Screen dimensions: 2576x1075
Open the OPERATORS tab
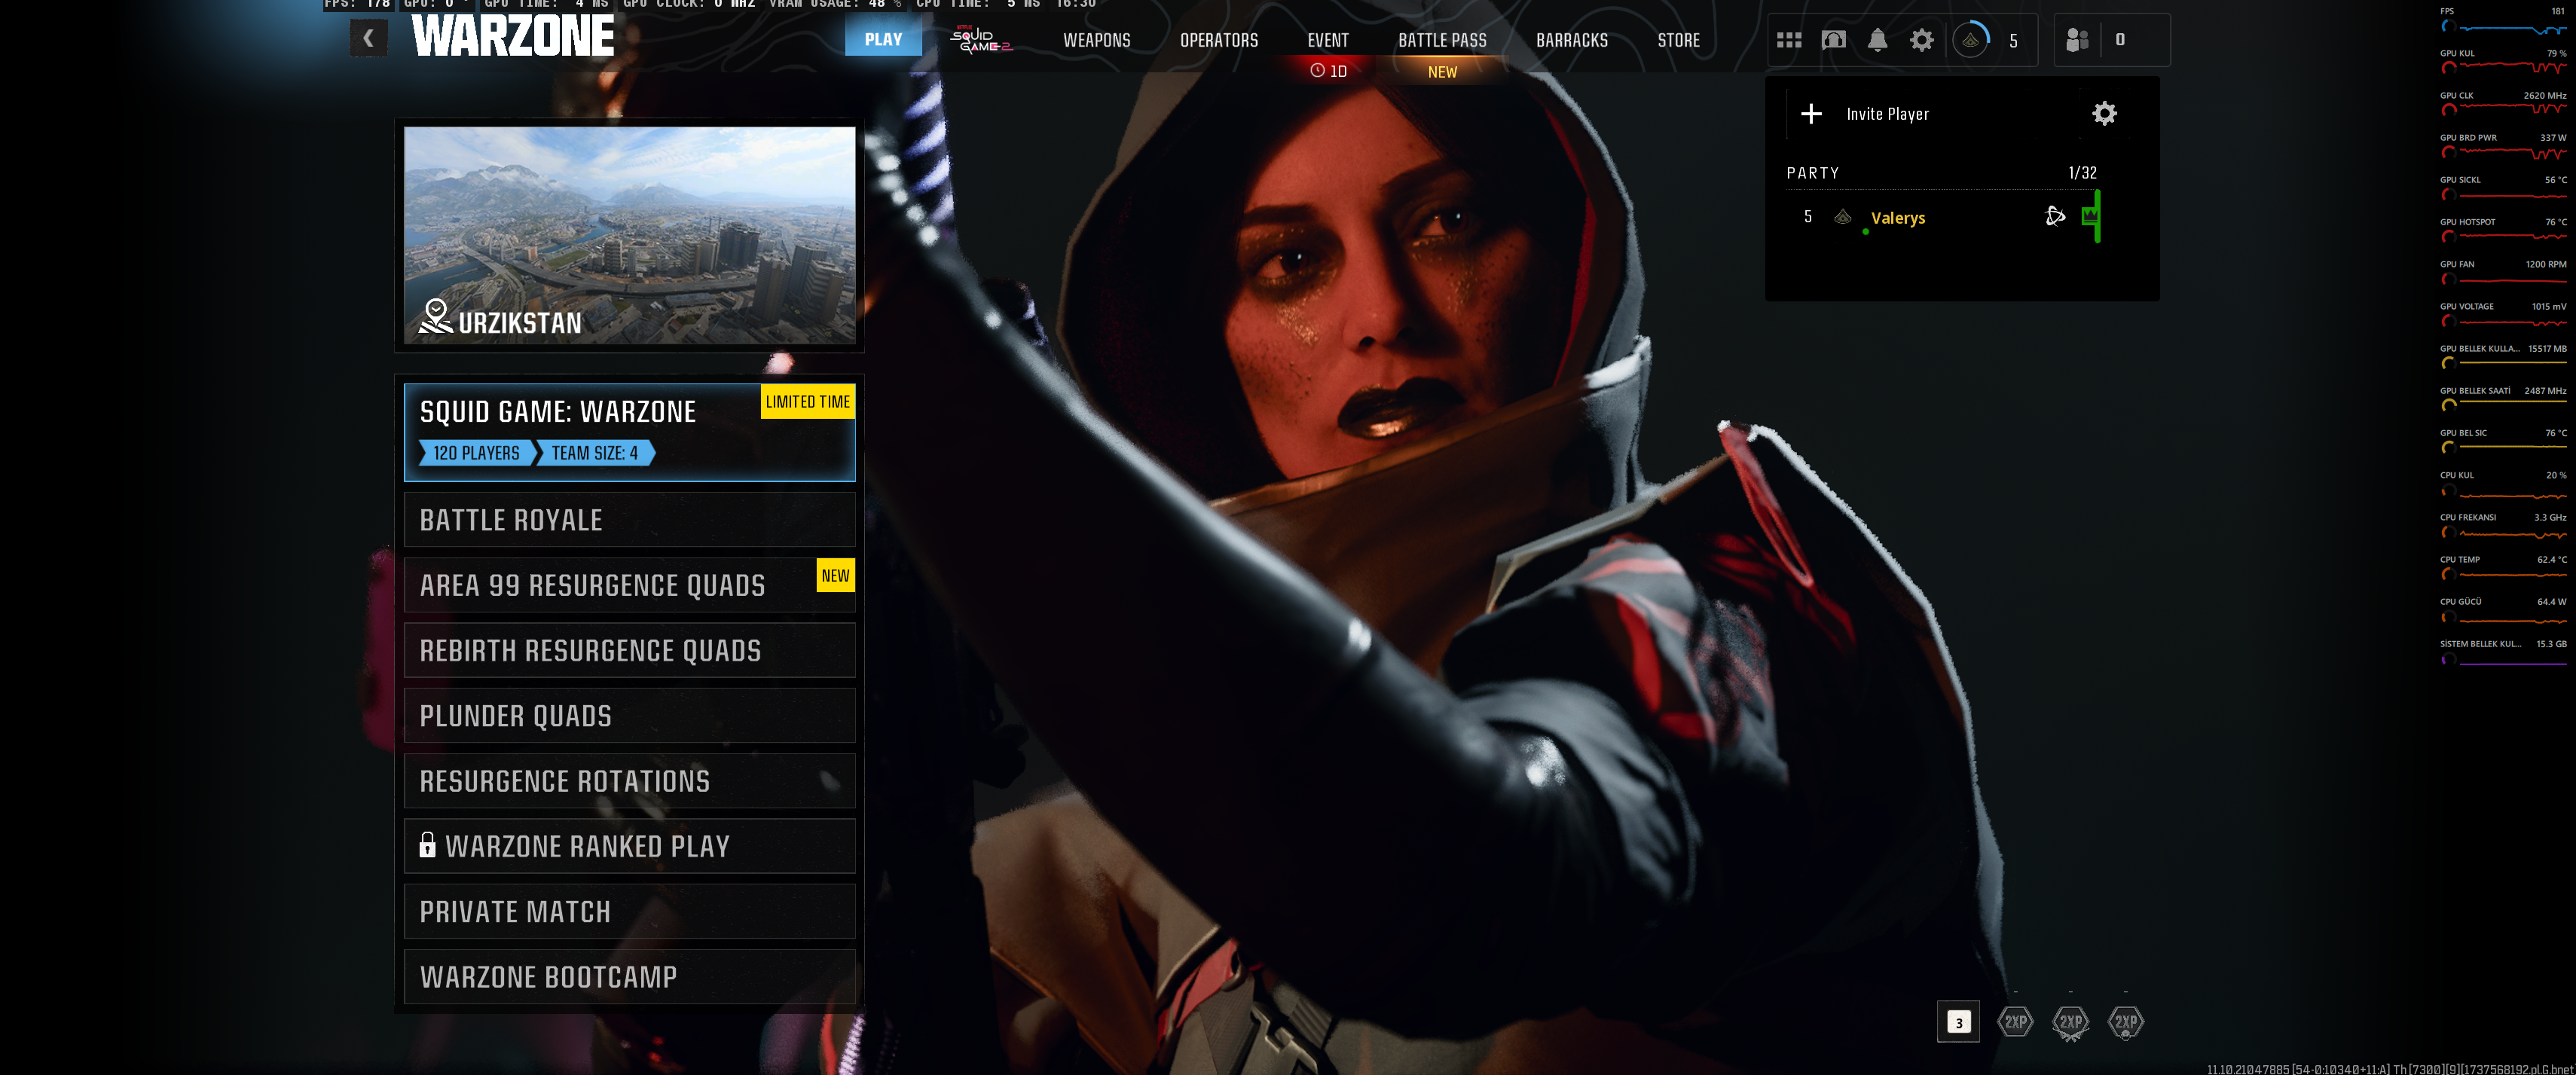point(1219,40)
